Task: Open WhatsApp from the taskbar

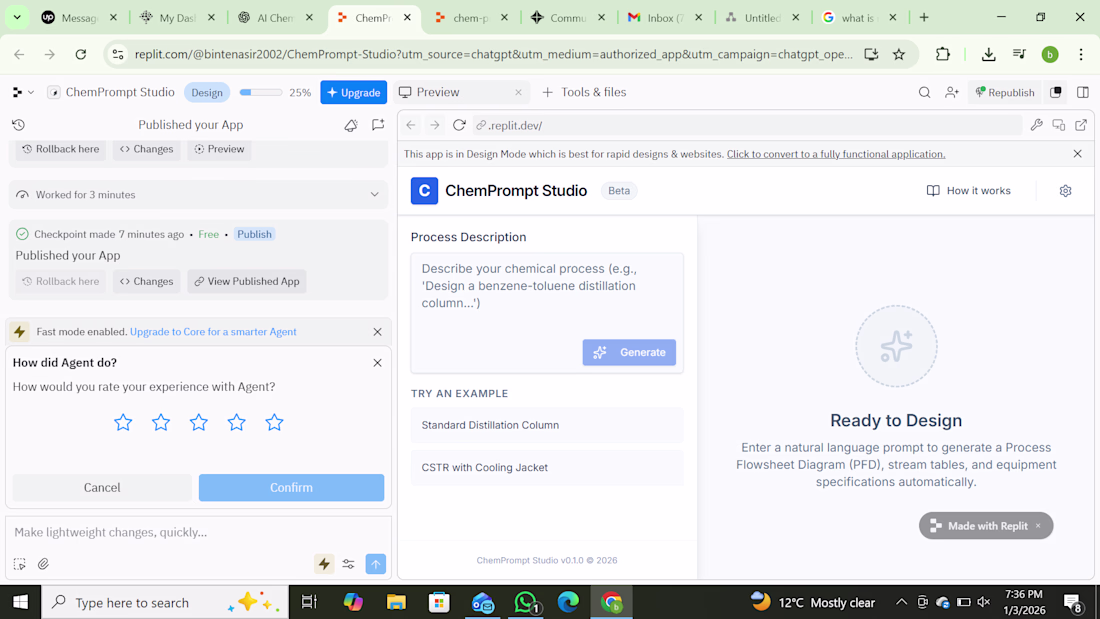Action: point(525,602)
